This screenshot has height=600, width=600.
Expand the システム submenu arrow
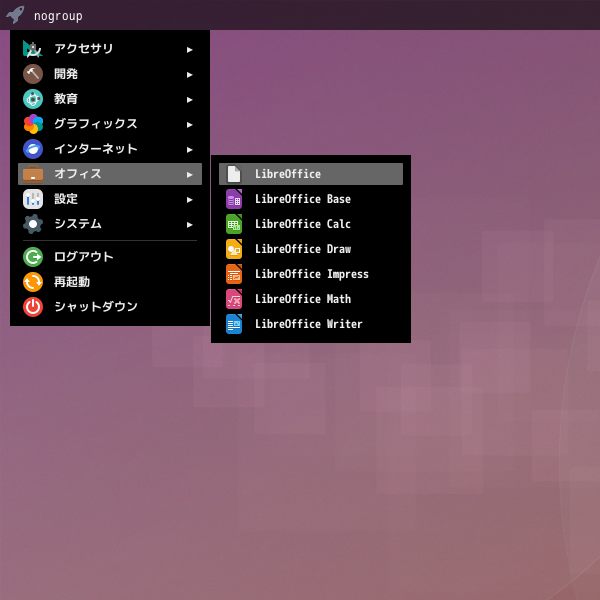point(189,225)
